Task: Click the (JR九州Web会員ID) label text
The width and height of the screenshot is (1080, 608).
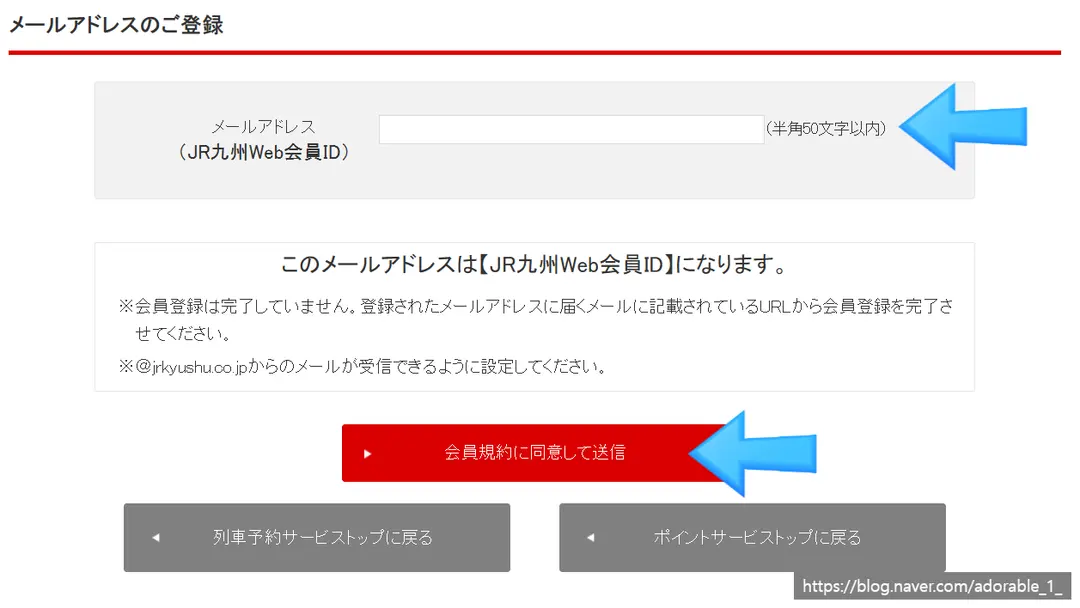Action: tap(263, 152)
